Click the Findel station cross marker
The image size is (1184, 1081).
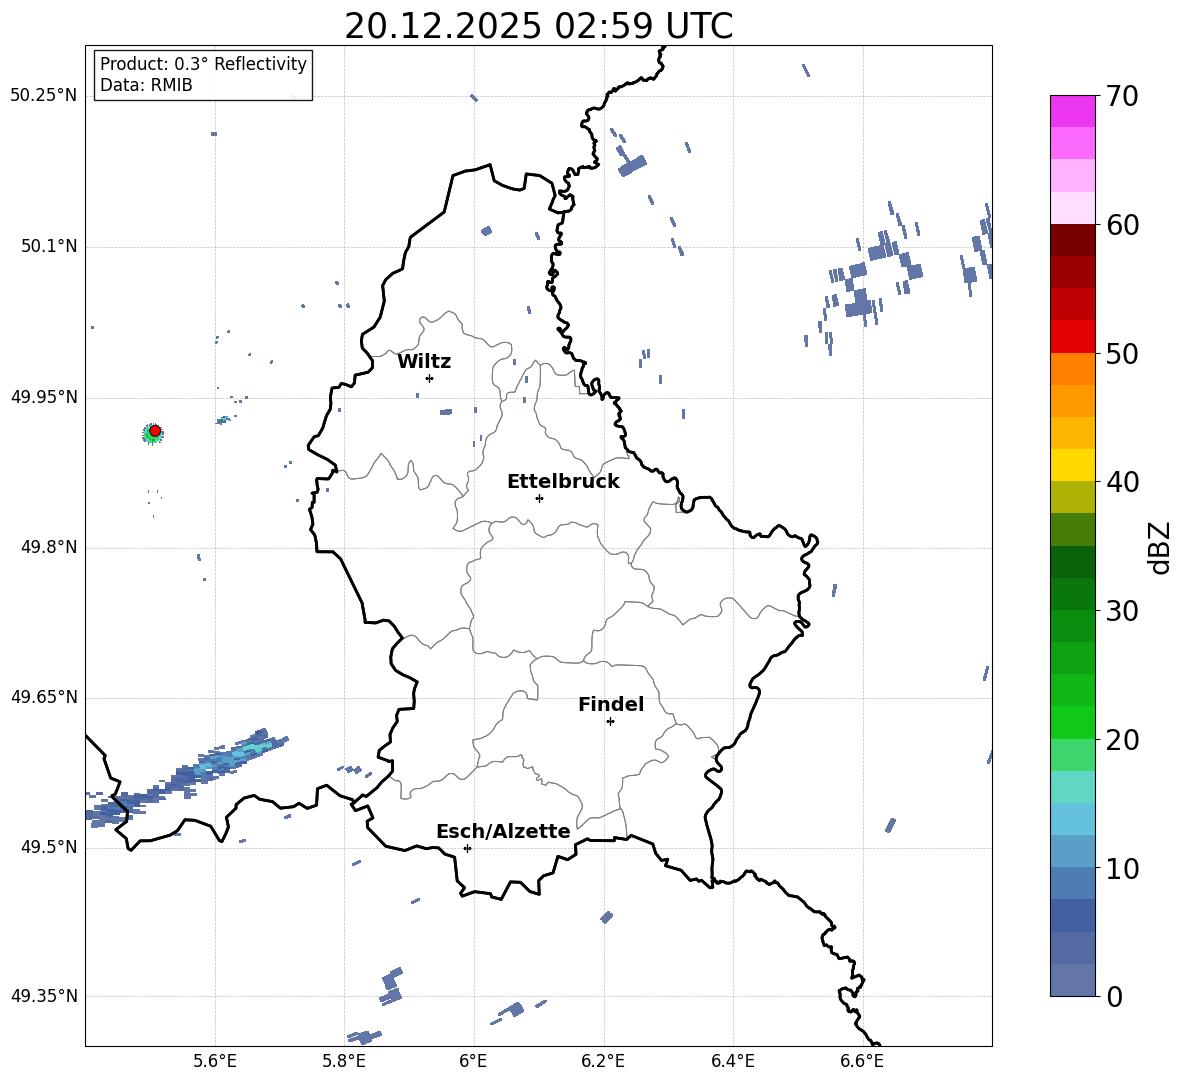tap(610, 722)
